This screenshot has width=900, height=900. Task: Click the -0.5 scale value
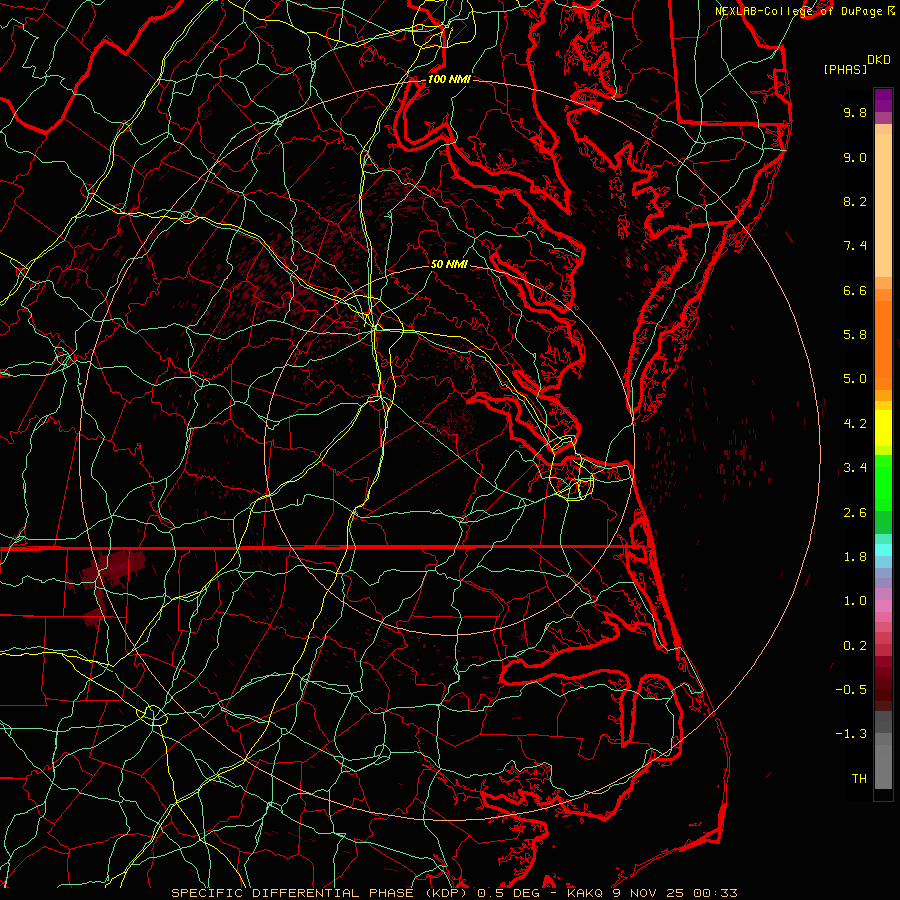(x=851, y=690)
